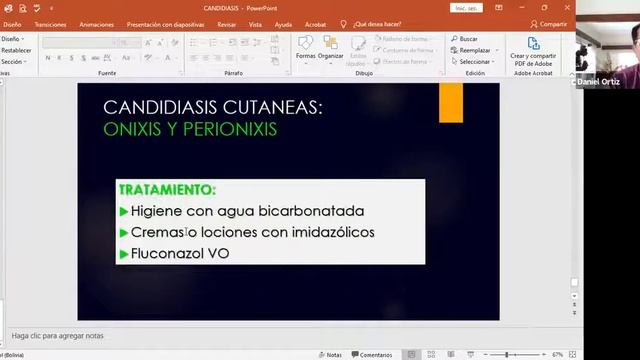Click the font color (A) tool
The image size is (640, 360).
168,58
